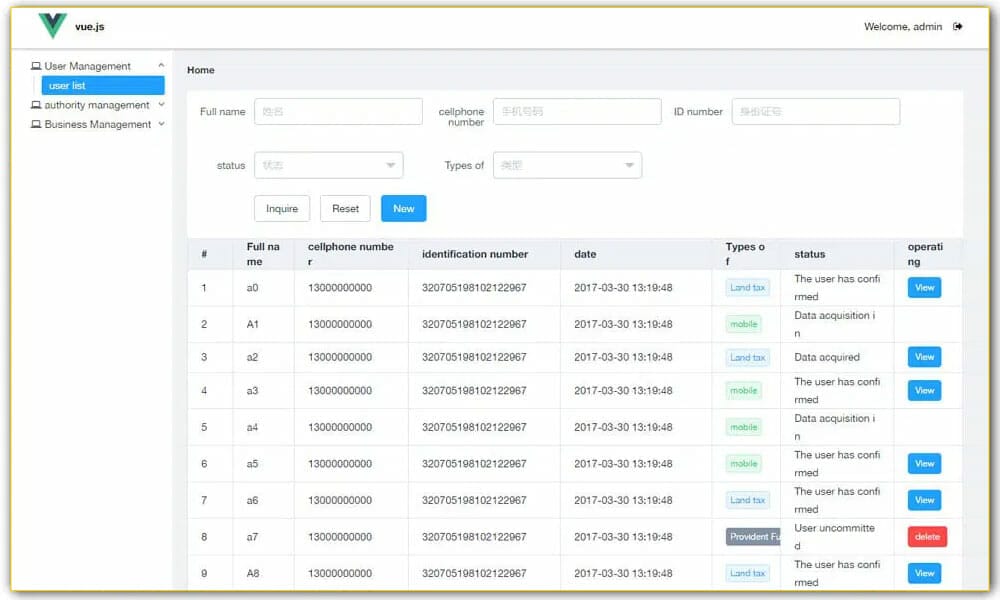Click the laptop icon next to authority management
Viewport: 1000px width, 600px height.
click(x=36, y=105)
